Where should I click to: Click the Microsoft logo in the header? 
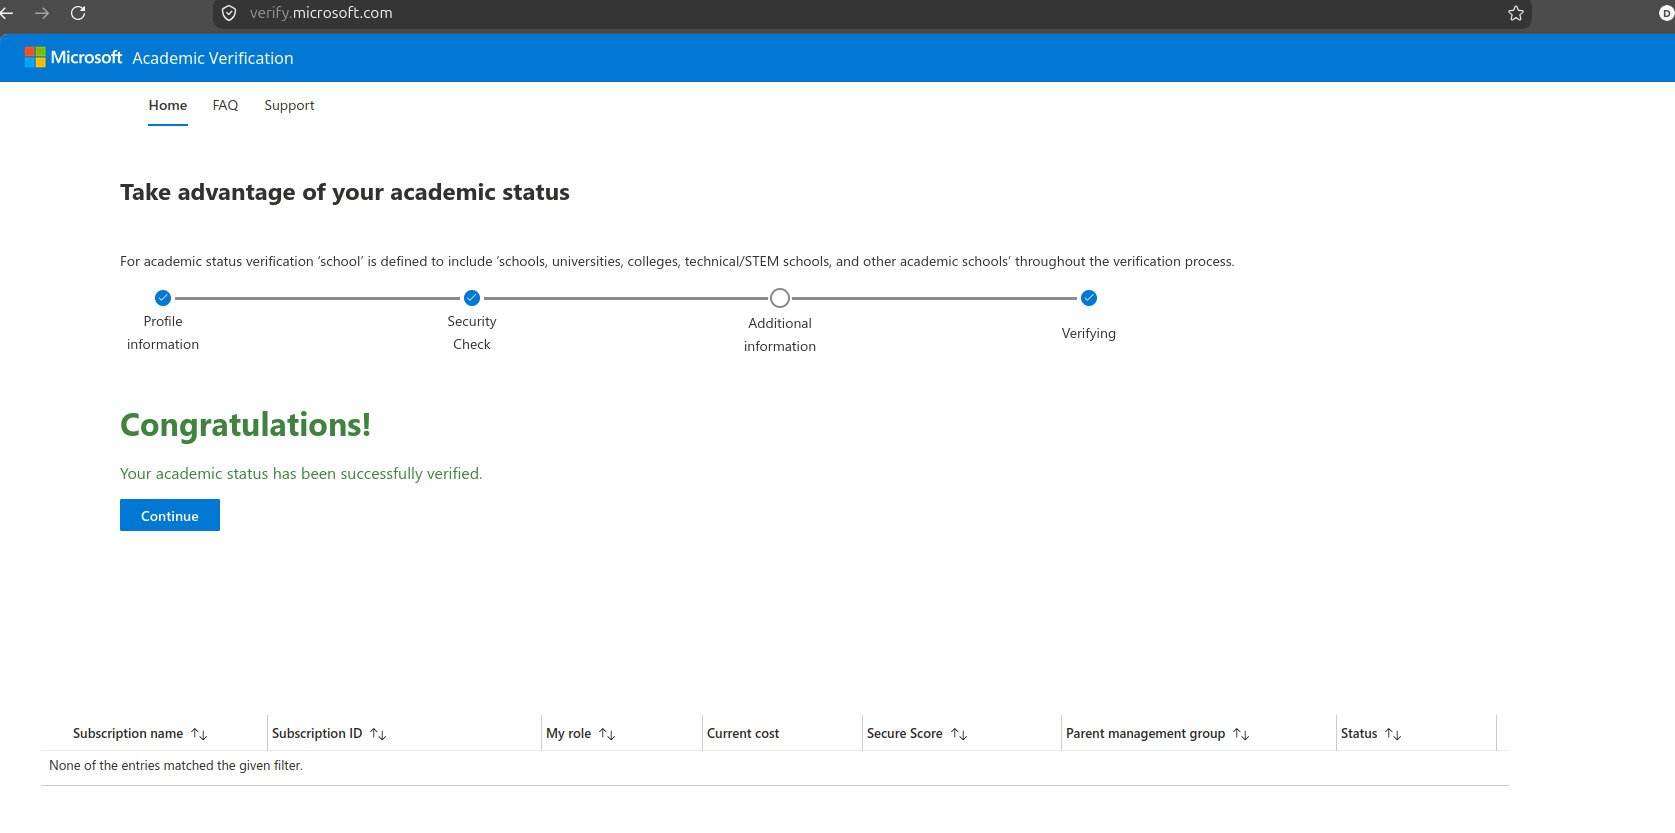pyautogui.click(x=73, y=57)
